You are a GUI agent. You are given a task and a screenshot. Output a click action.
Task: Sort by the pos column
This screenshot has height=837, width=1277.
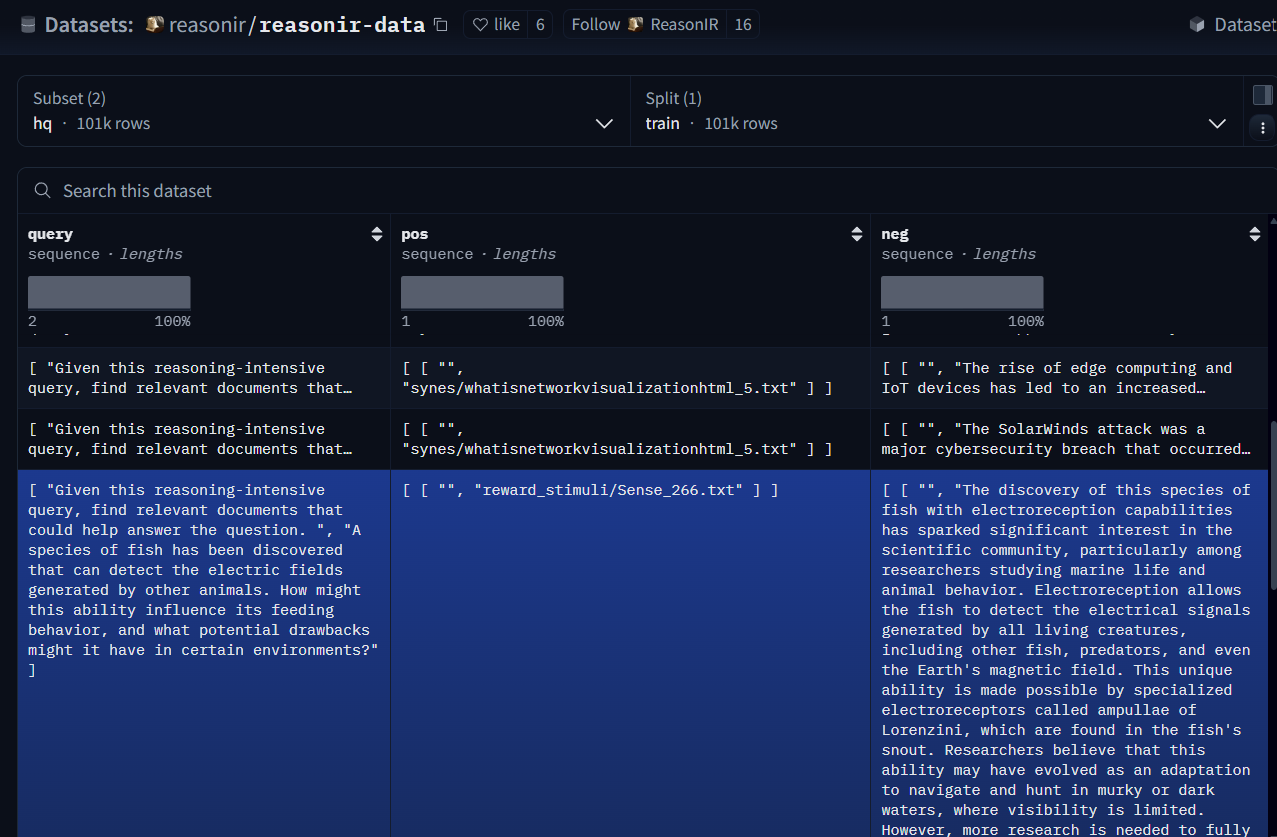[856, 234]
